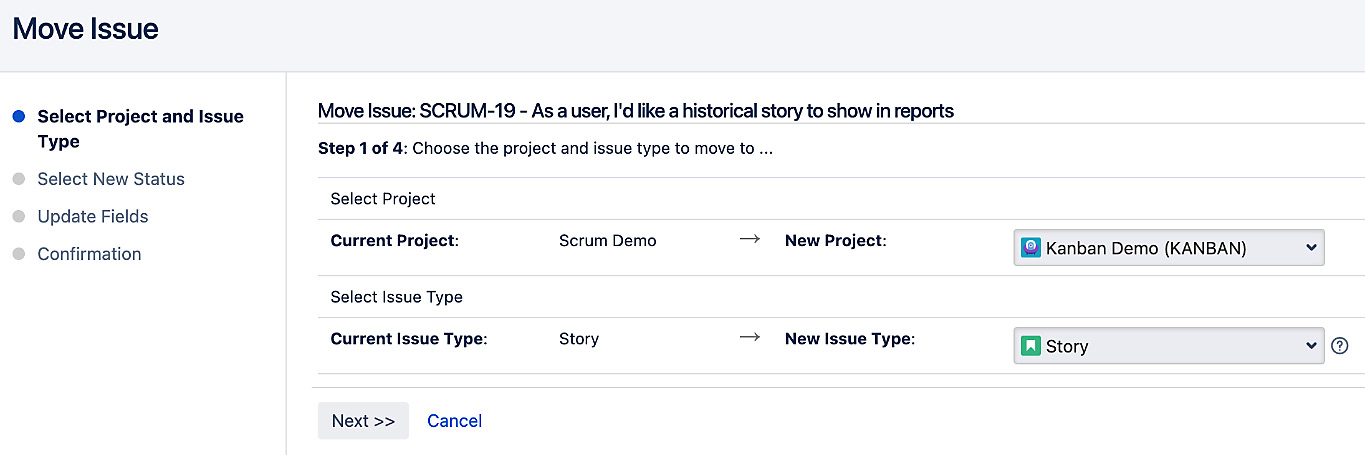Click the help question mark icon

pyautogui.click(x=1340, y=346)
